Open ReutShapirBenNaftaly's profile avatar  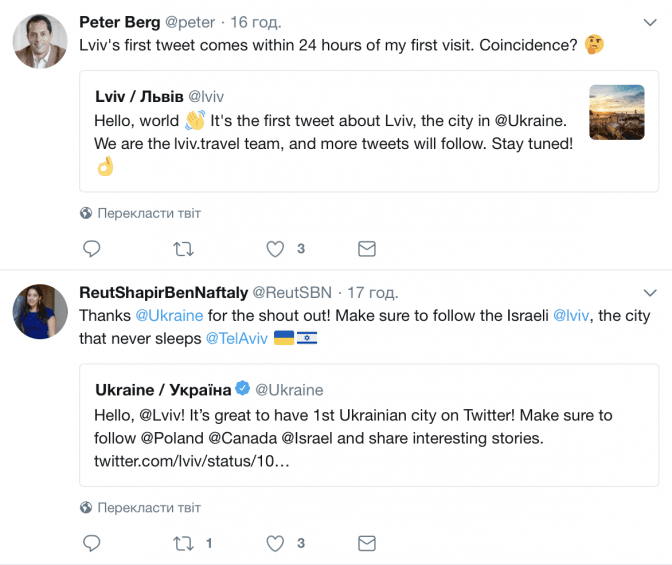[40, 311]
